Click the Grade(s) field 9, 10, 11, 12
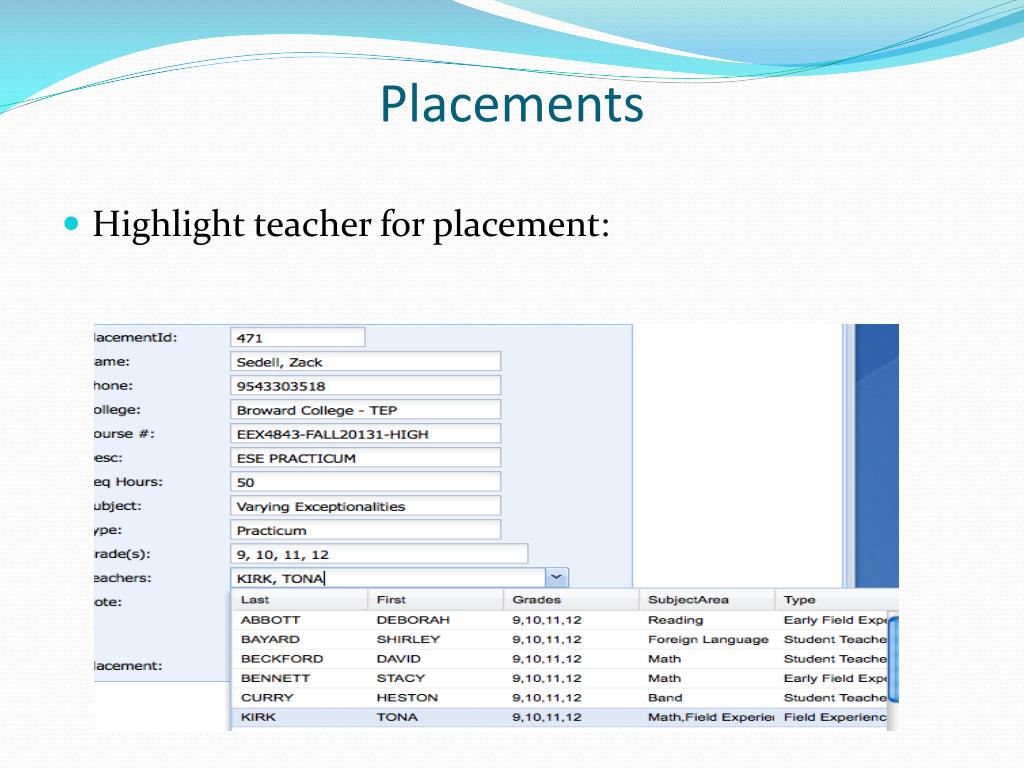Screen dimensions: 1024x768 [x=379, y=554]
